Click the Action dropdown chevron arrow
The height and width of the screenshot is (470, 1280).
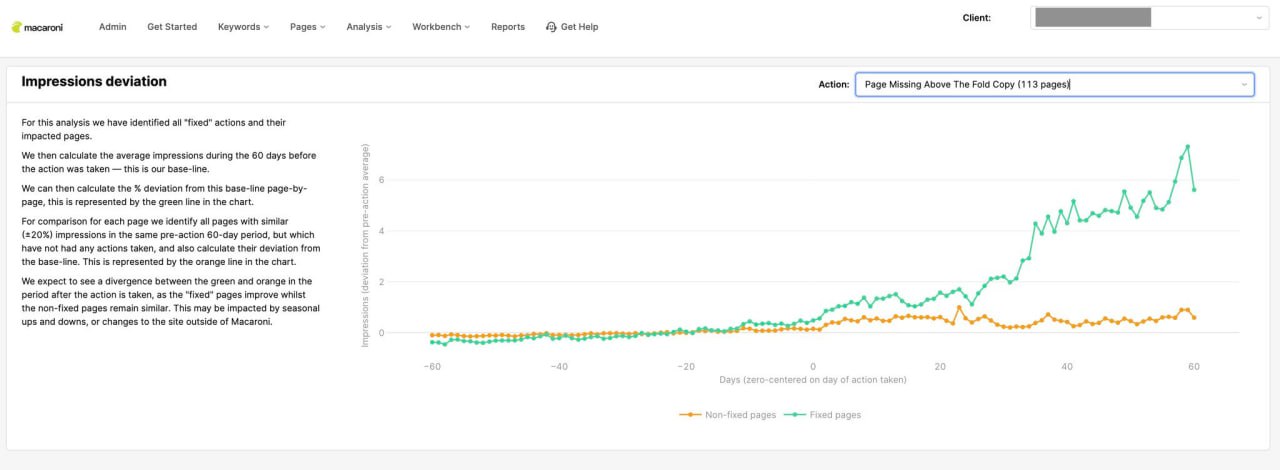[x=1244, y=85]
